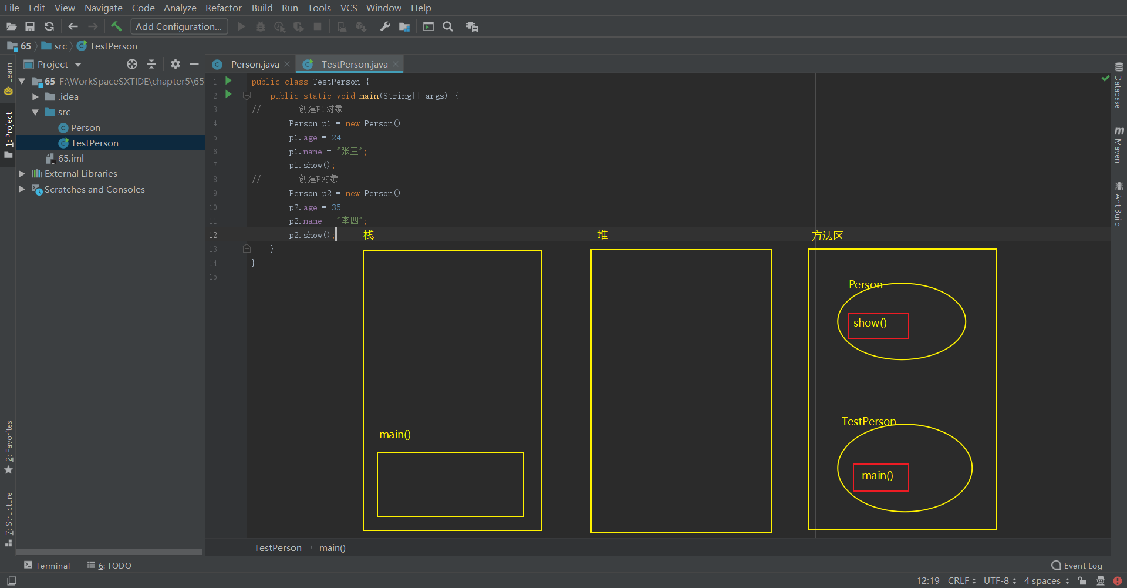Image resolution: width=1127 pixels, height=588 pixels.
Task: Open the 4 spaces indent dropdown
Action: [x=1046, y=580]
